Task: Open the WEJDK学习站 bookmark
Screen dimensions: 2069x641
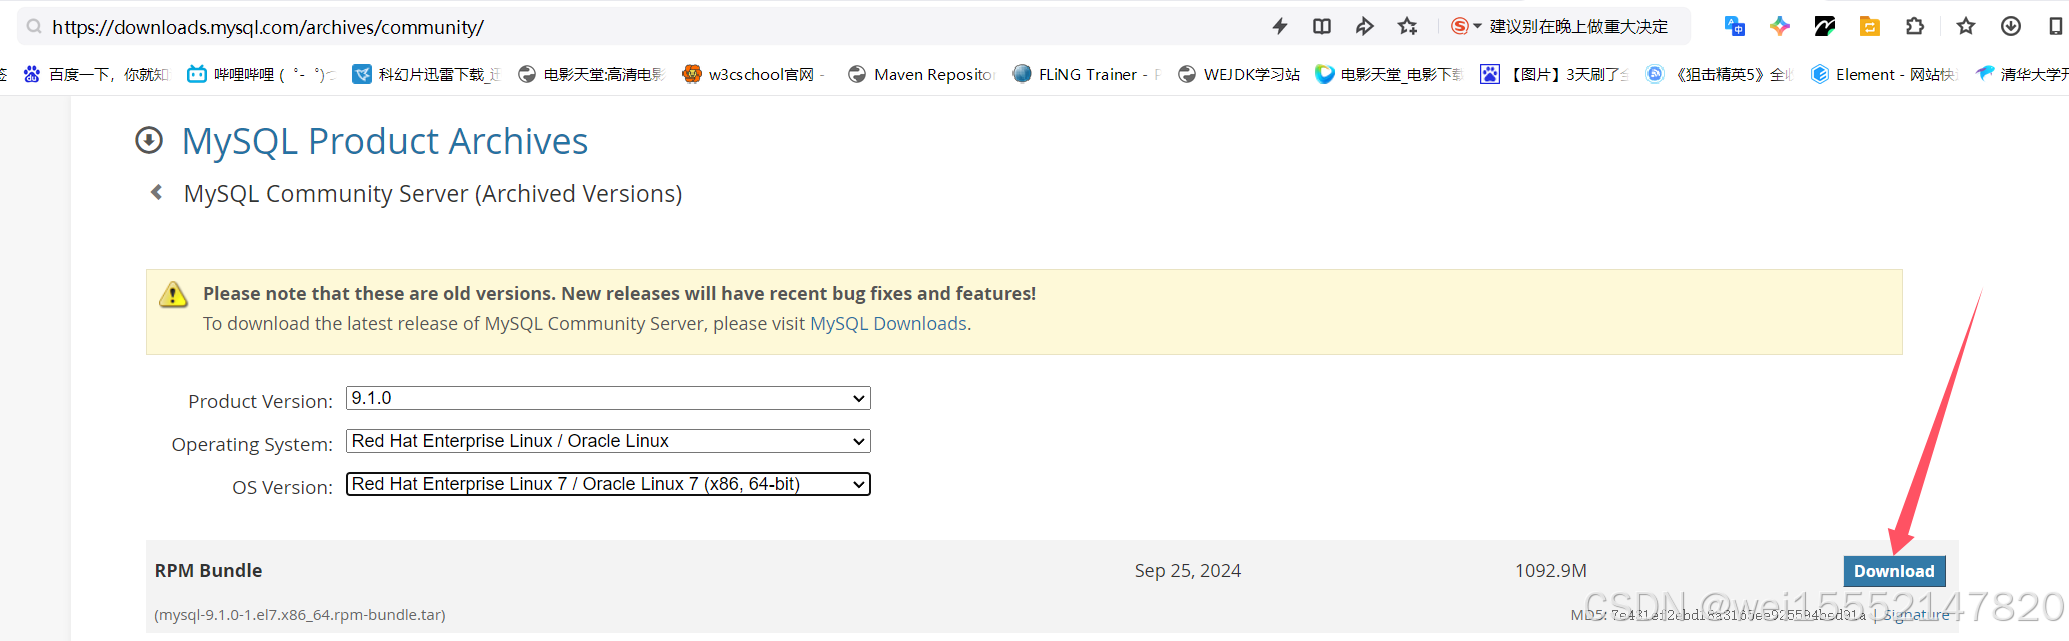Action: [x=1239, y=74]
